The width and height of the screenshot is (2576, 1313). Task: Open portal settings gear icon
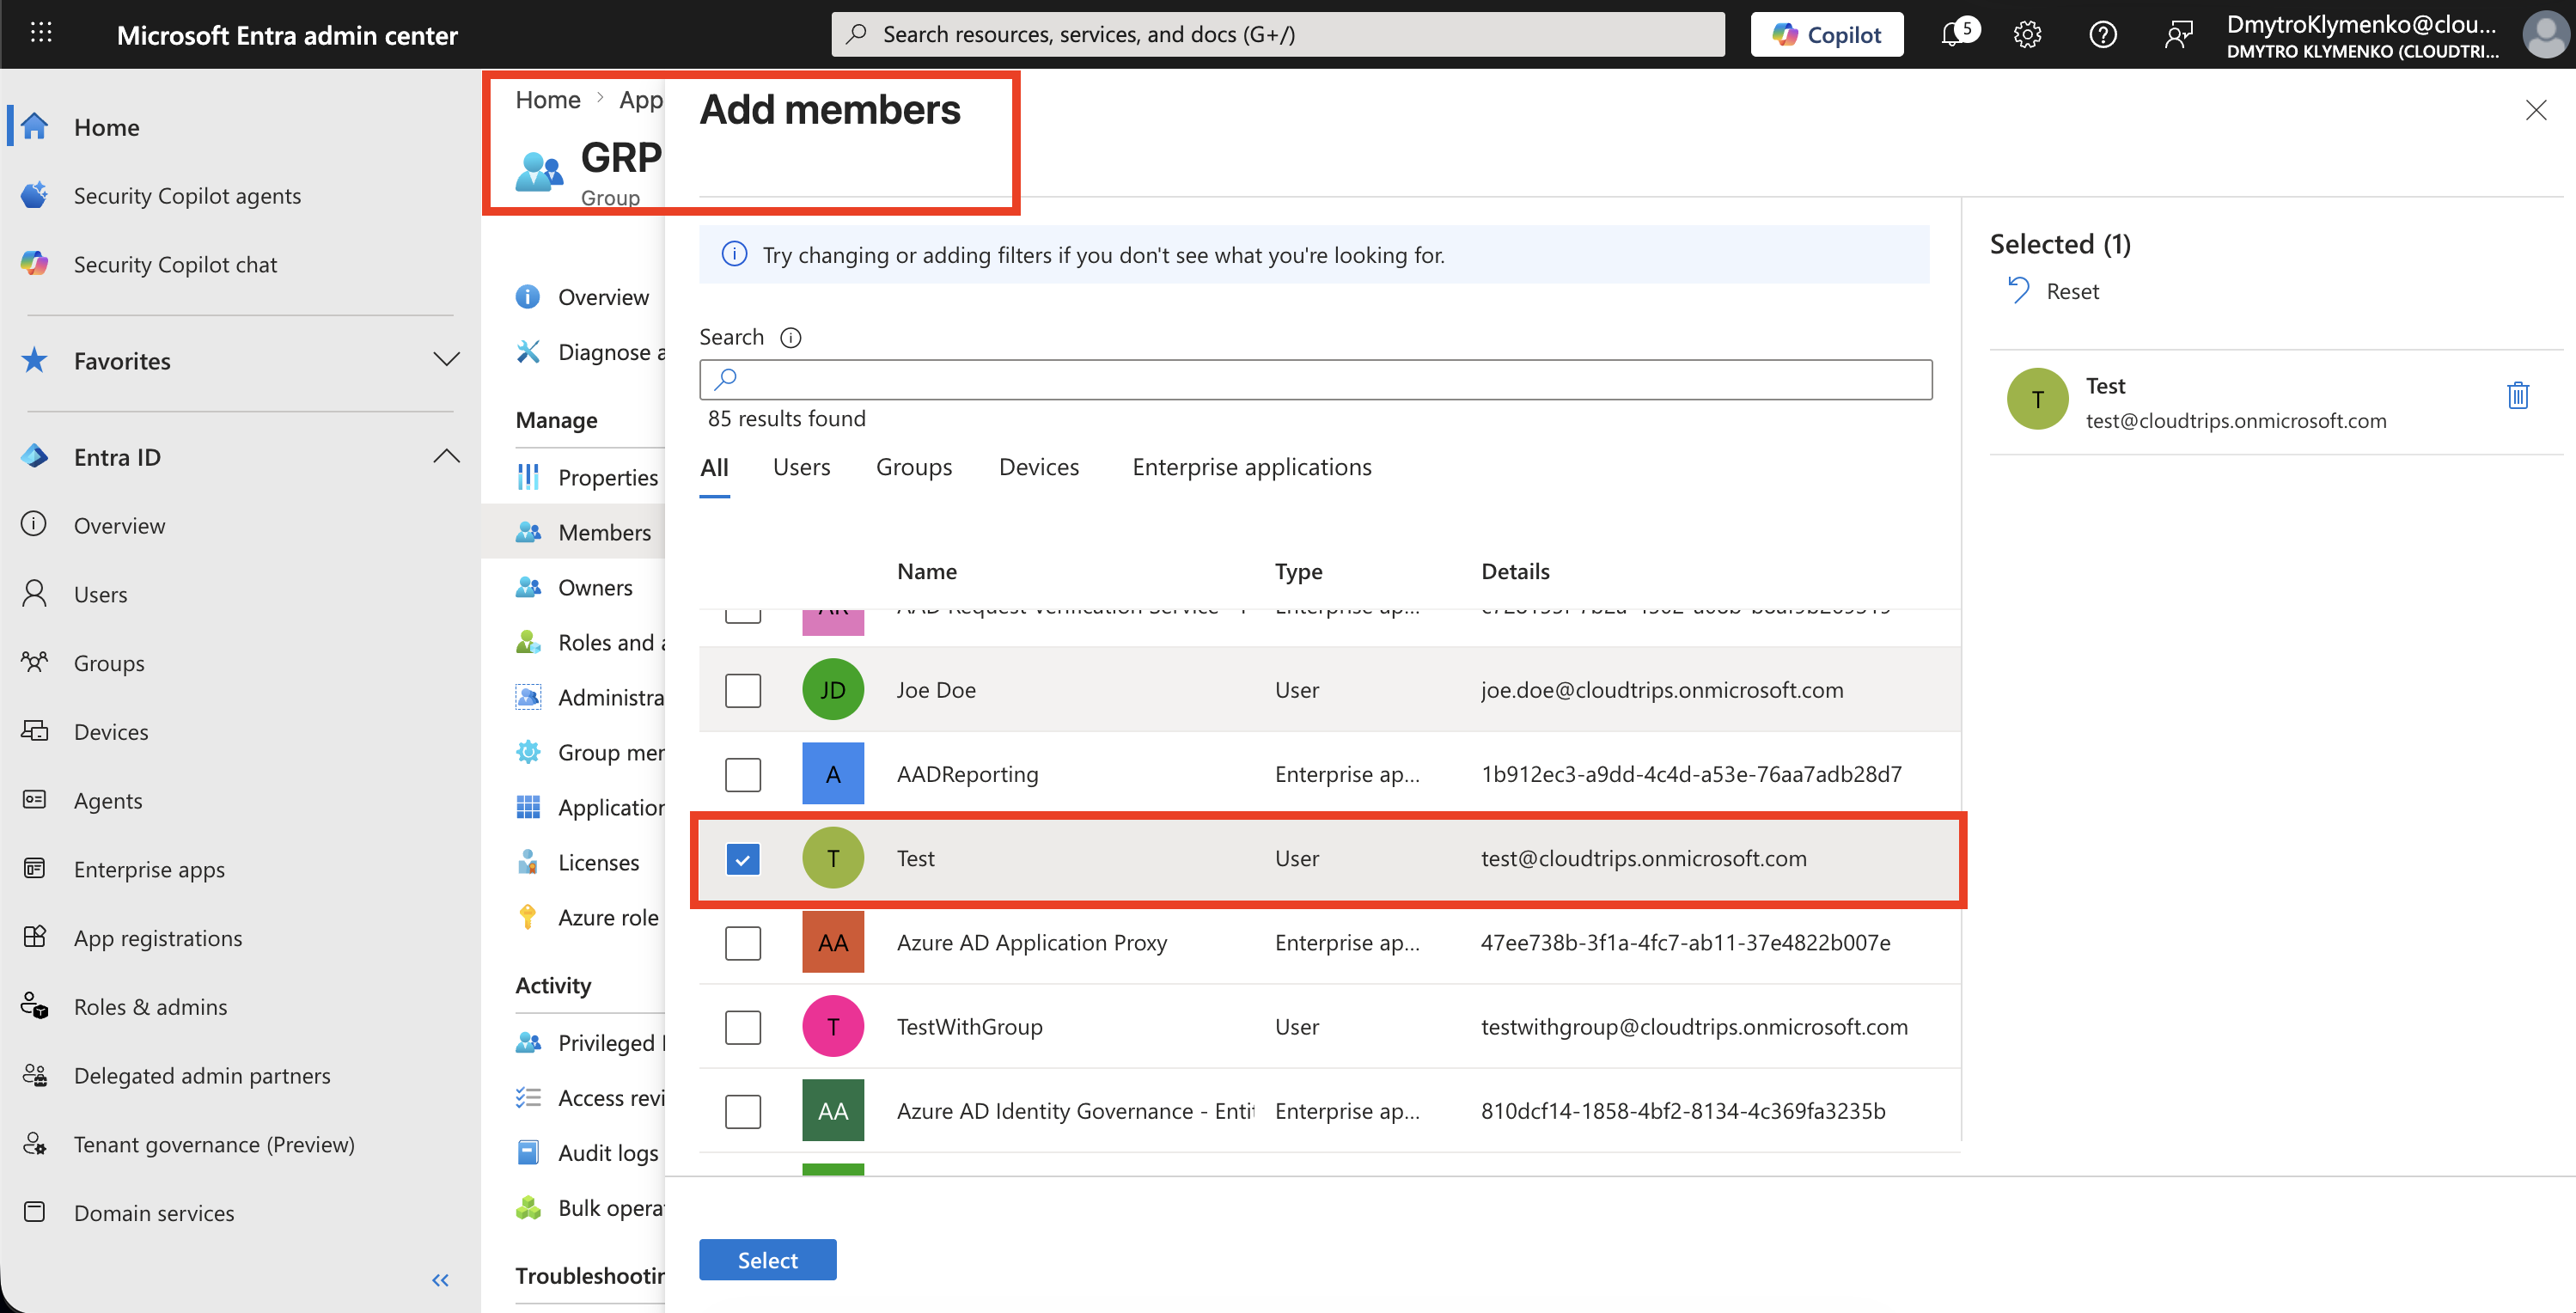coord(2027,35)
